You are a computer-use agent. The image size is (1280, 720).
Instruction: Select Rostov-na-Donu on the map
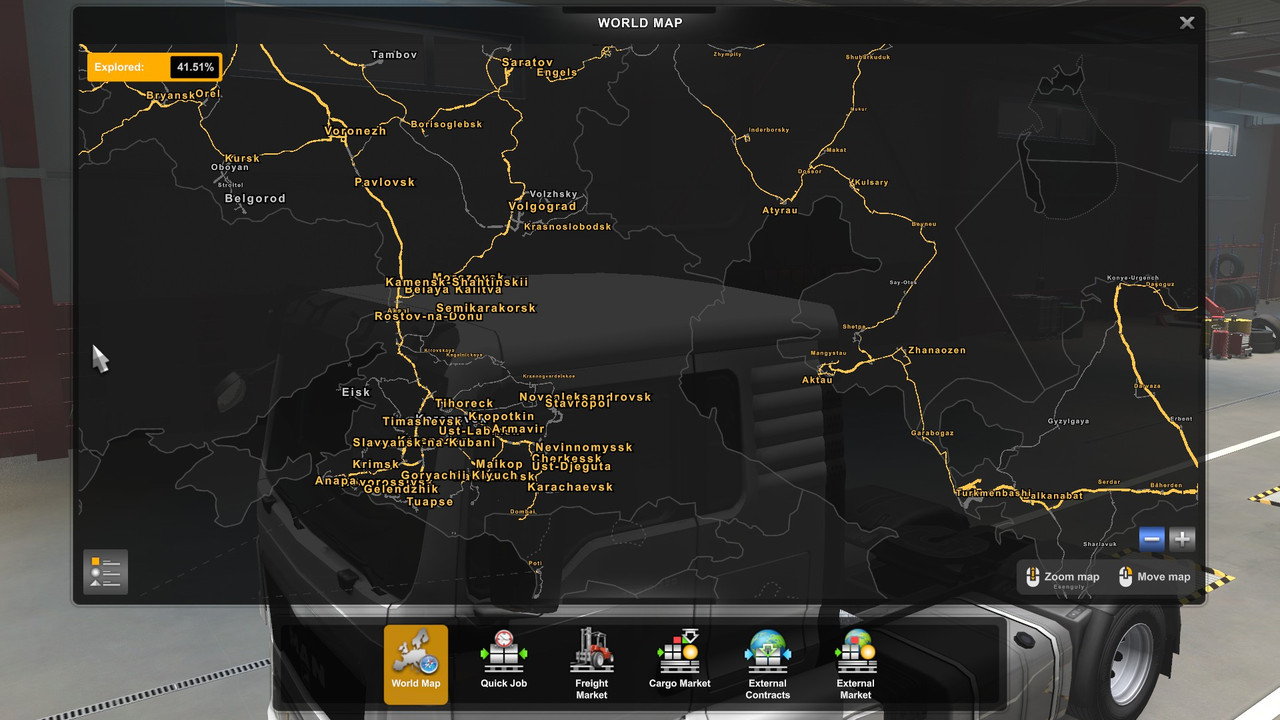pos(429,317)
